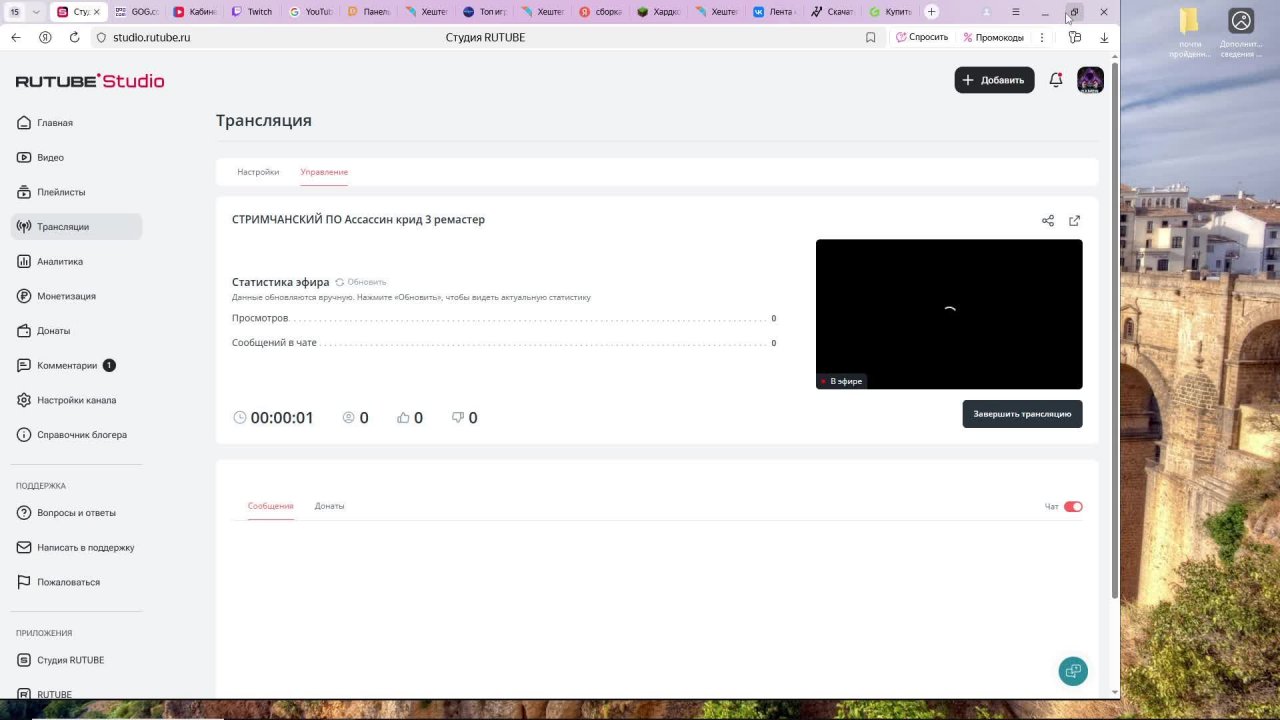
Task: Open the browser hamburger menu
Action: click(x=1016, y=12)
